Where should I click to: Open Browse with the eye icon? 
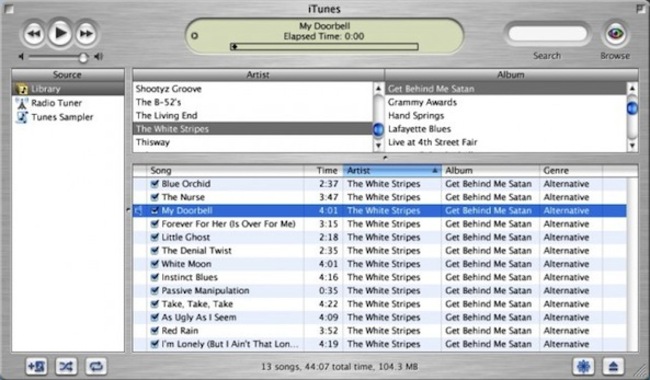(x=616, y=34)
